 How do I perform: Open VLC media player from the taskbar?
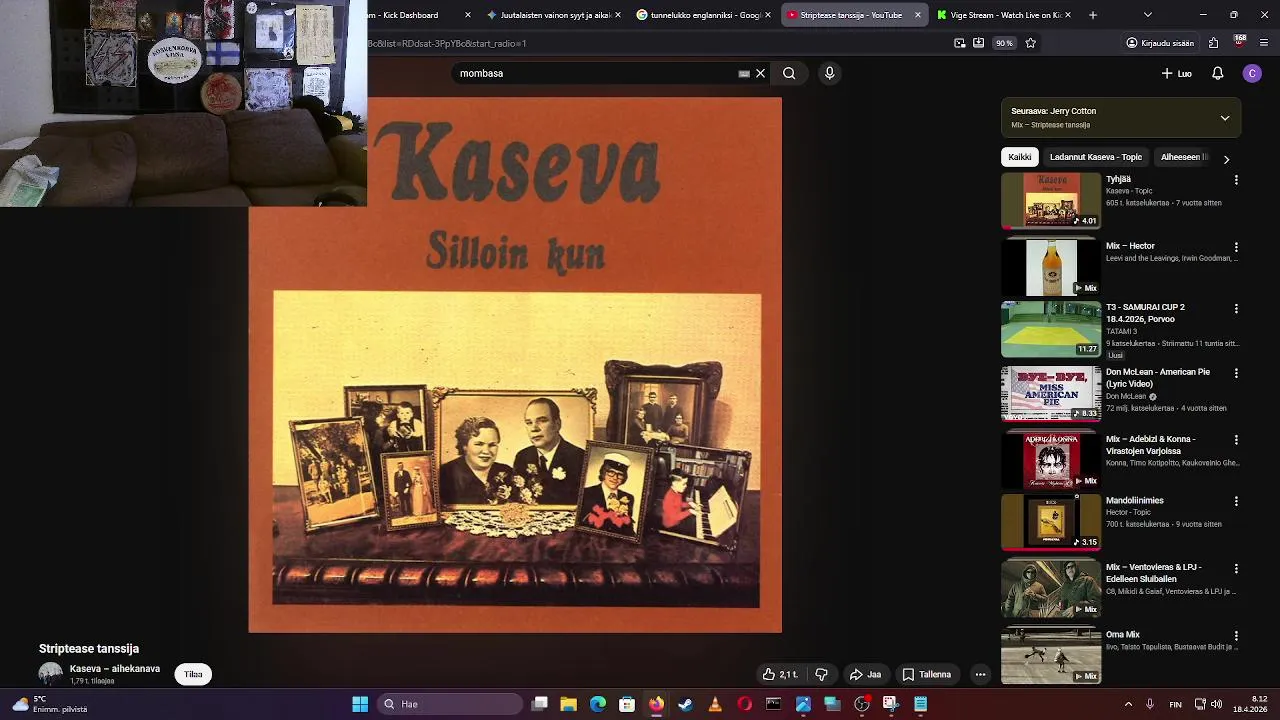click(715, 704)
